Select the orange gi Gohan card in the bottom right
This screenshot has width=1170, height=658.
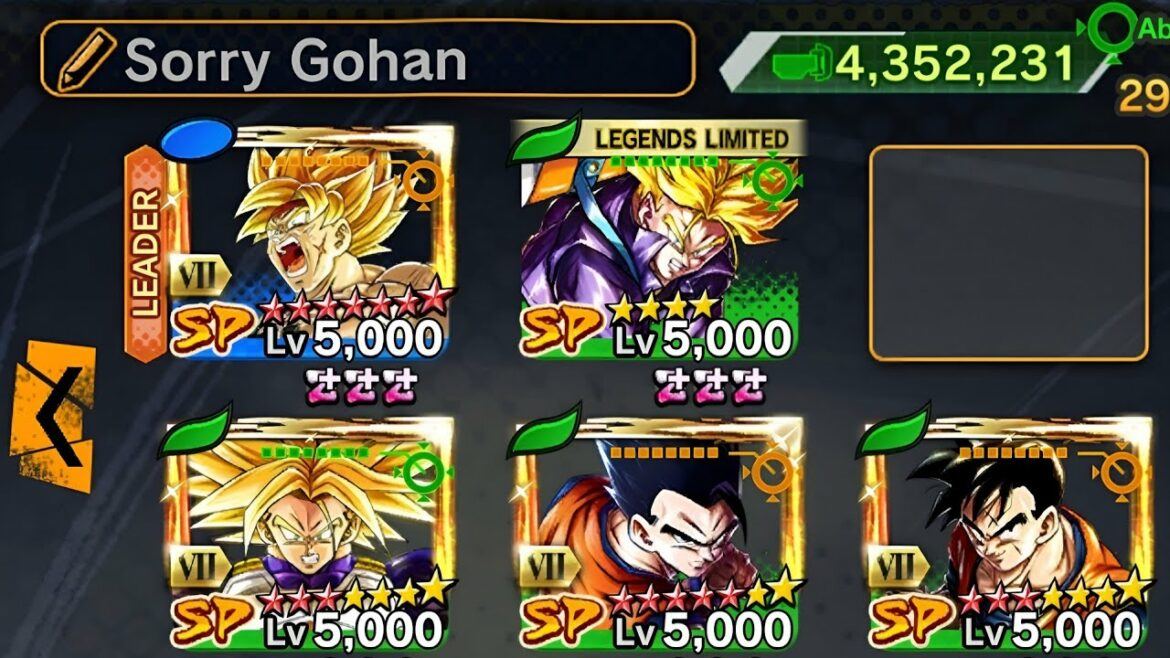pos(1007,533)
